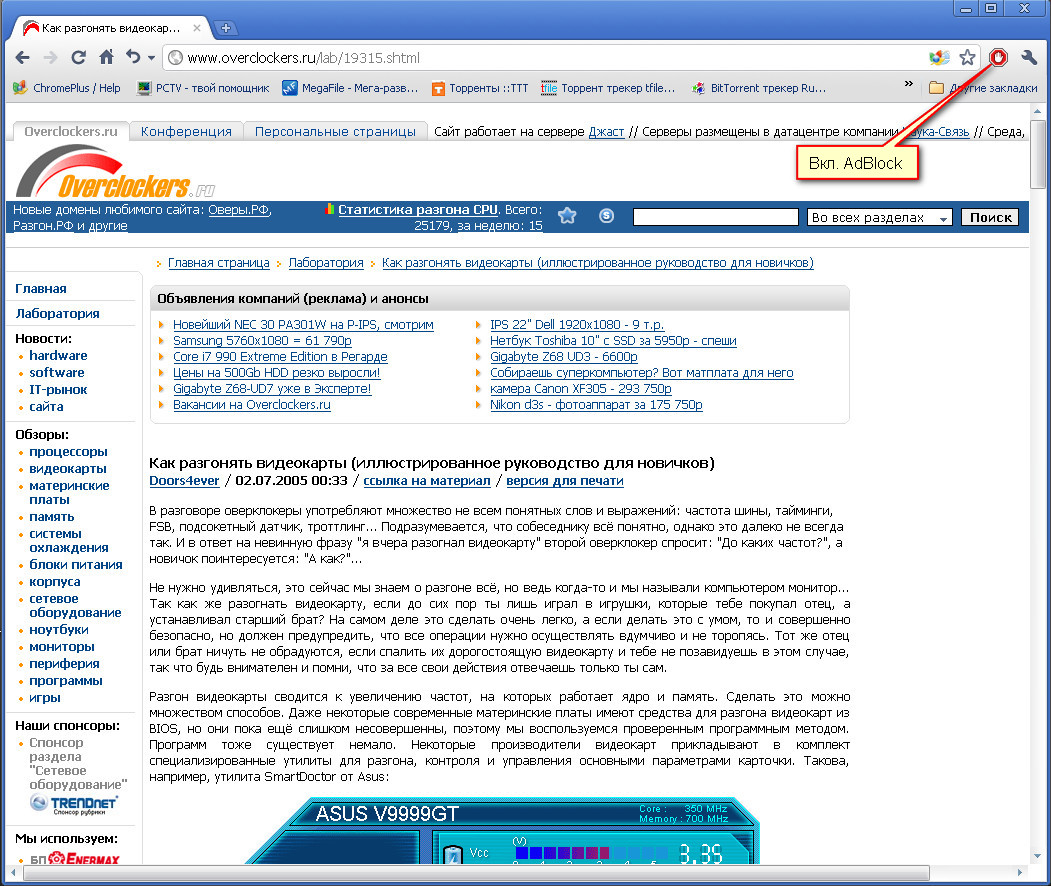Click the Джаст server link
This screenshot has width=1051, height=886.
(606, 132)
